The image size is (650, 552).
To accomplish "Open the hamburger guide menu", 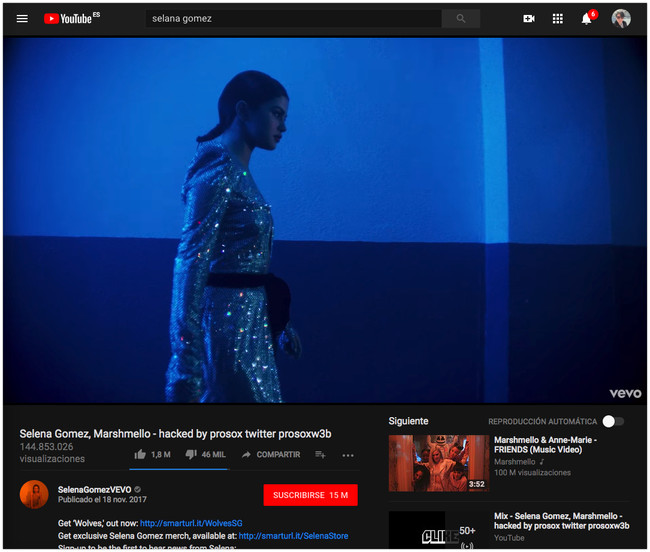I will (22, 19).
